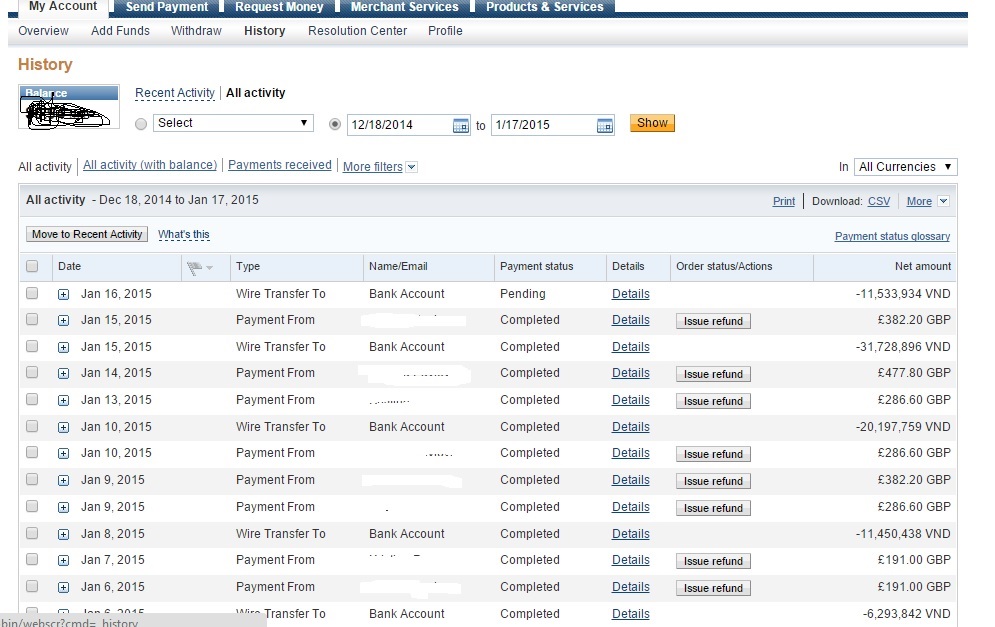Screen dimensions: 995x627
Task: Open the More filters dropdown arrow
Action: [411, 167]
